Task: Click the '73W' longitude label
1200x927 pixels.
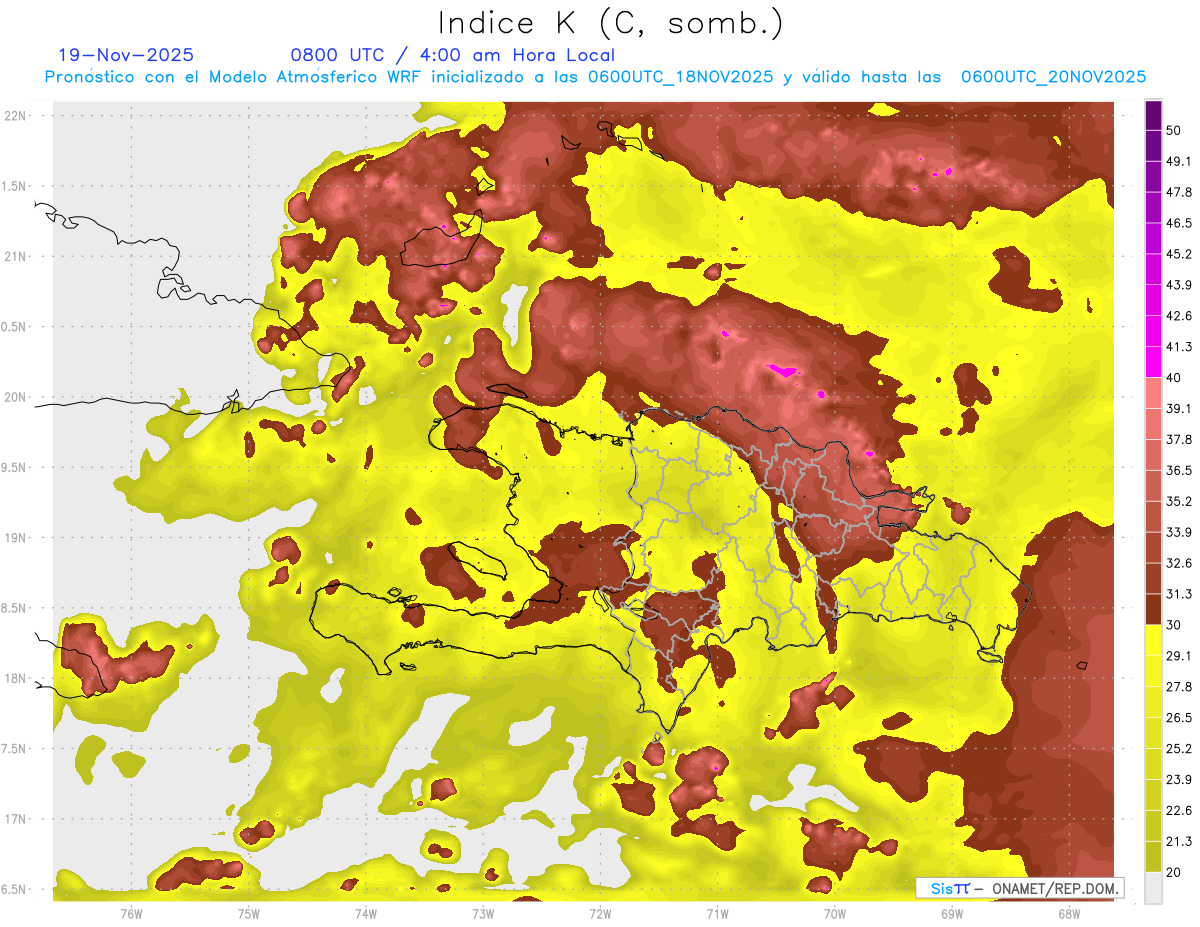Action: pos(483,913)
